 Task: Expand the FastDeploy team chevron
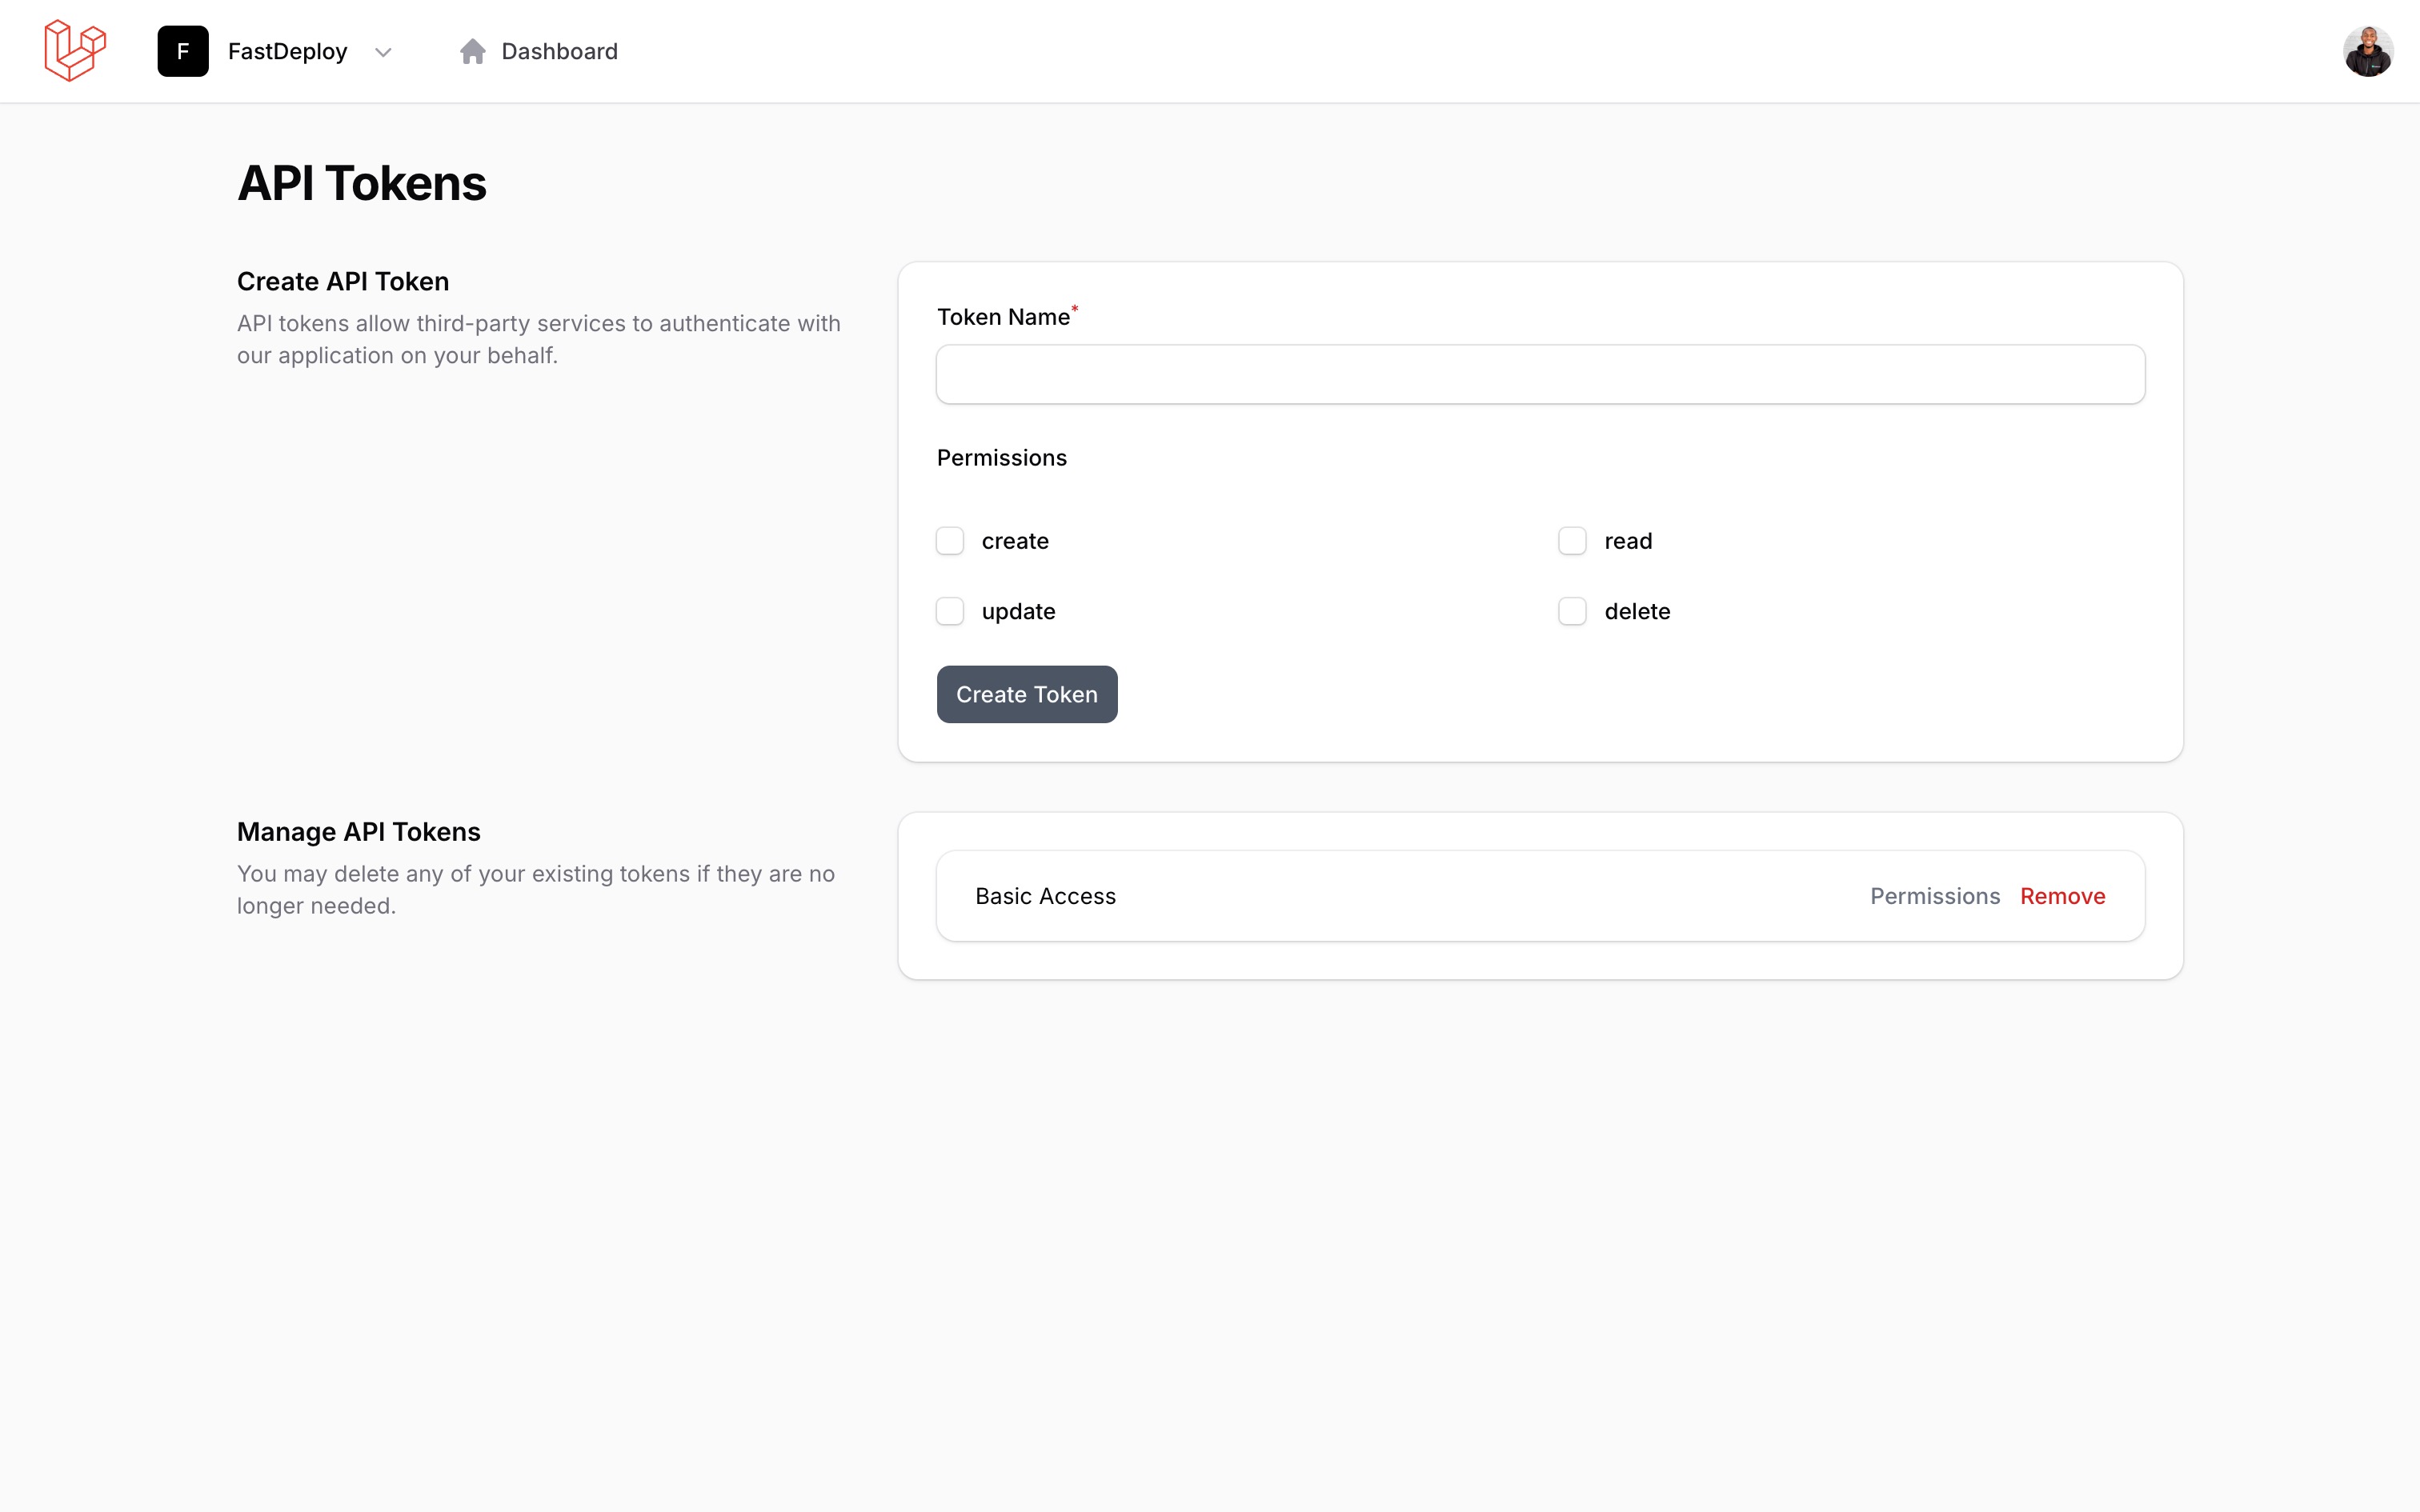383,52
